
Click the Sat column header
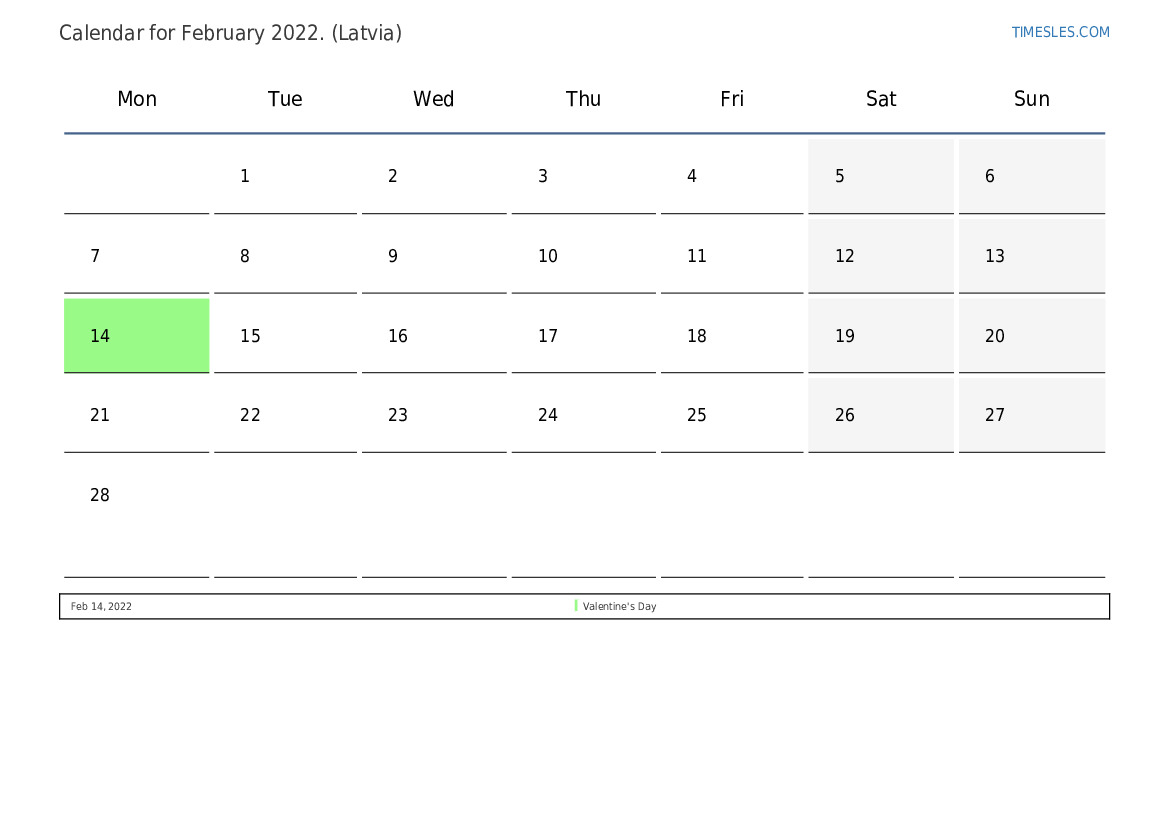coord(881,99)
